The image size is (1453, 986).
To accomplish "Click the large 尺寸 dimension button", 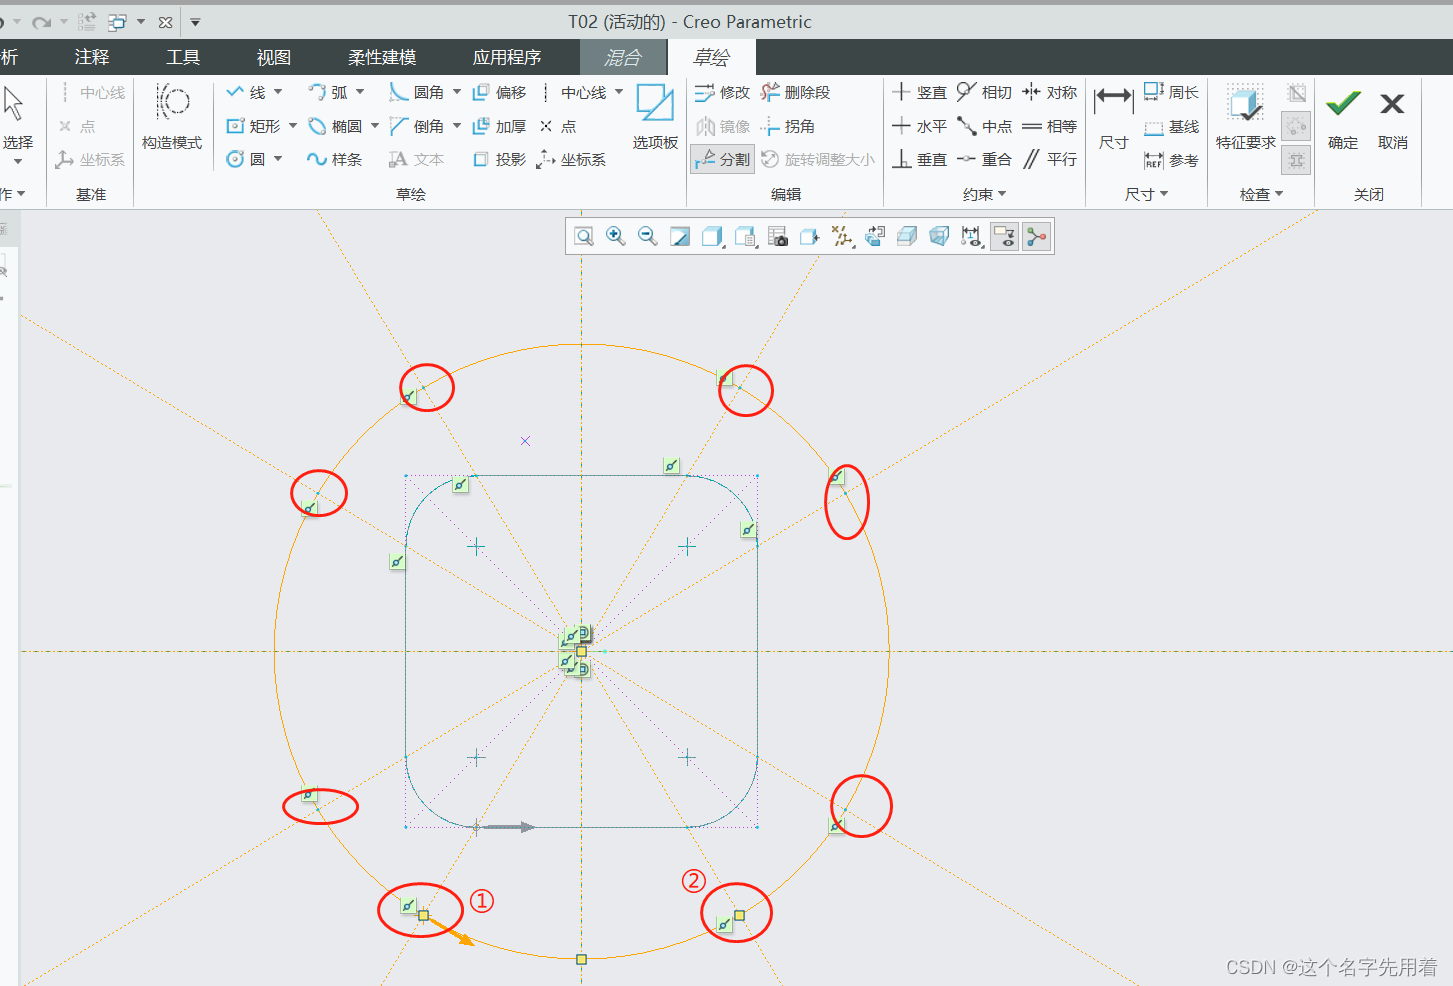I will (x=1114, y=118).
